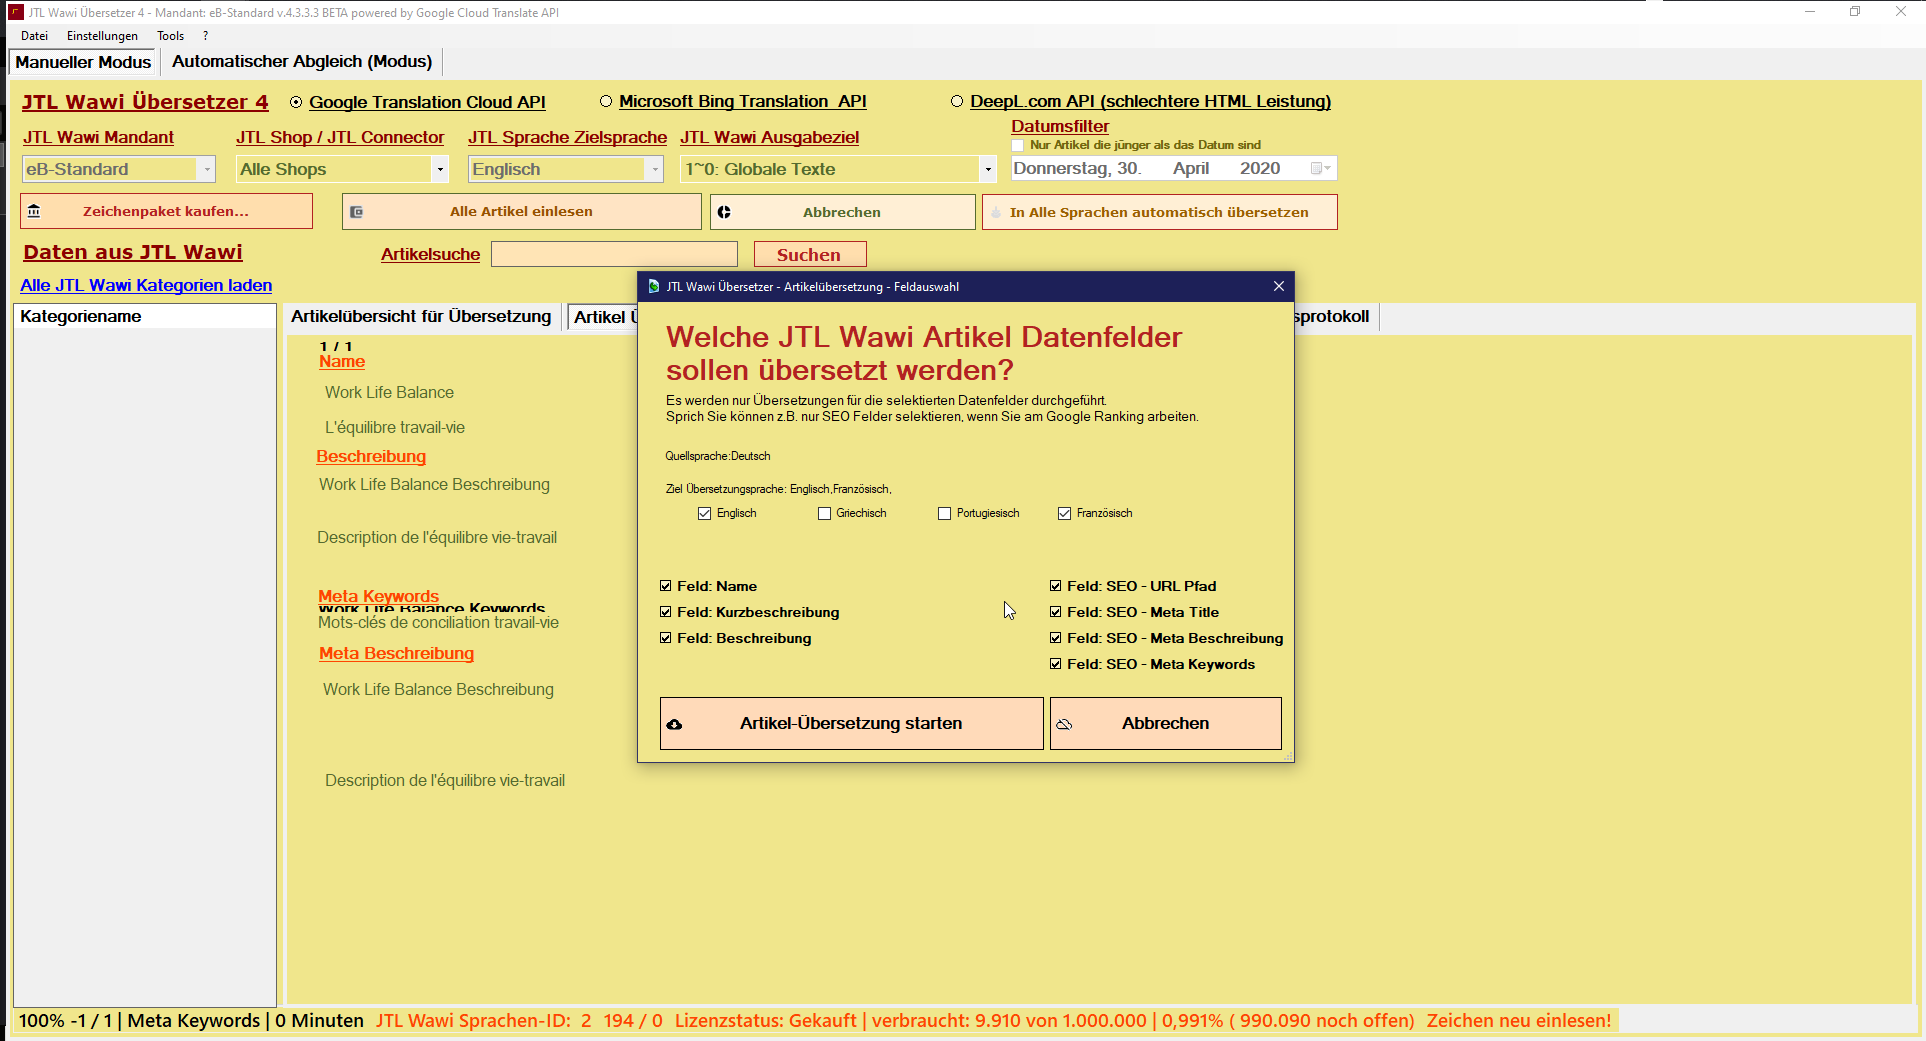Click In Alle Sprachen automatisch übersetzen
The height and width of the screenshot is (1041, 1926).
[x=1159, y=212]
